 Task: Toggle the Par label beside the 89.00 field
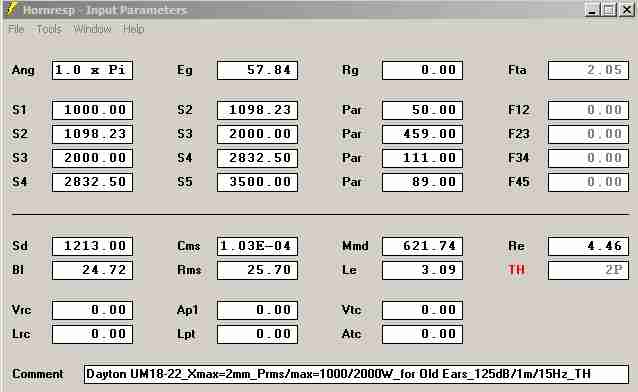pos(352,182)
